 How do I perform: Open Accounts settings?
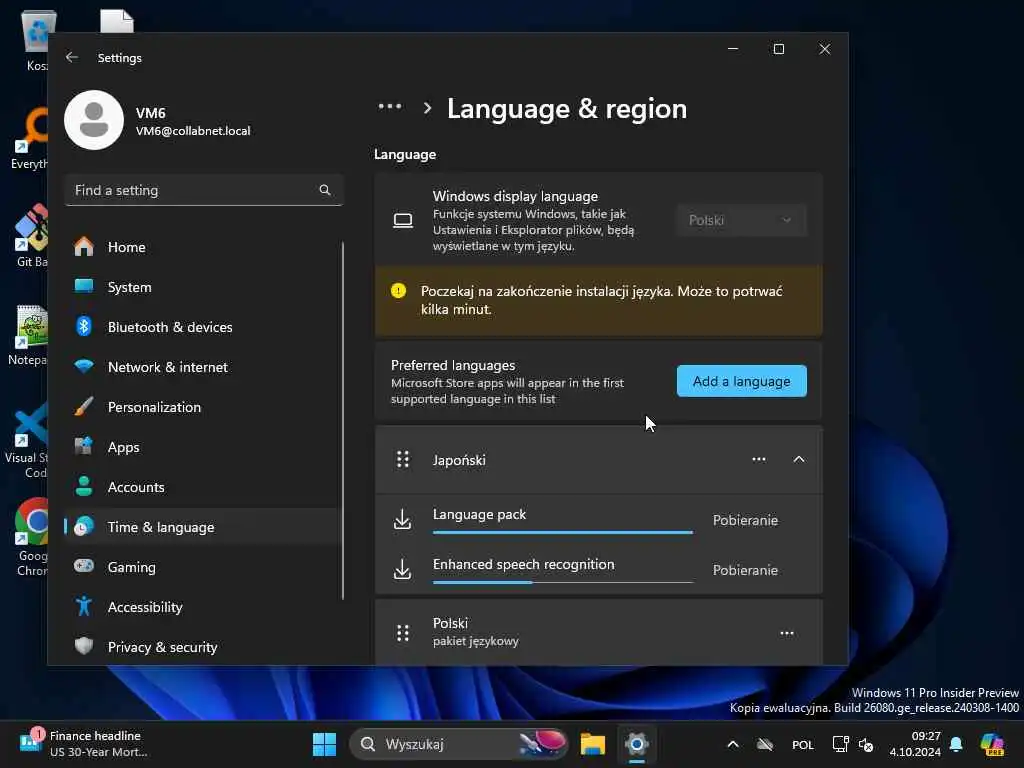203,487
